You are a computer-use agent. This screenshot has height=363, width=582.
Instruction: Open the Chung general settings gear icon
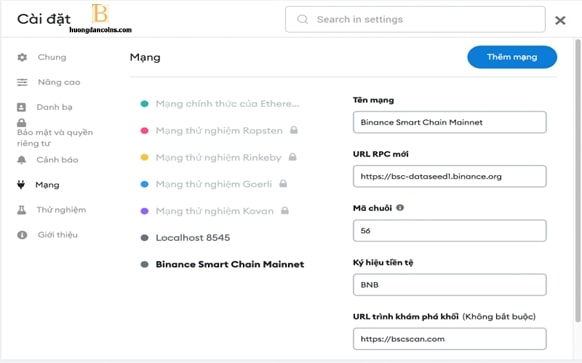pyautogui.click(x=22, y=57)
